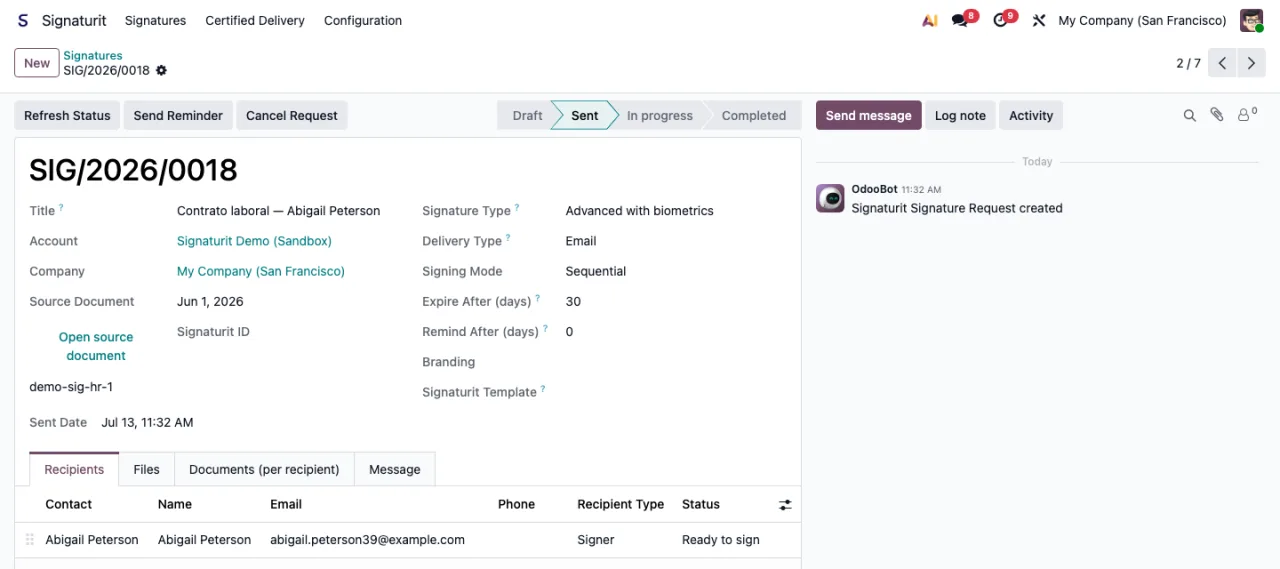The image size is (1280, 569).
Task: Click Send message button
Action: (868, 116)
